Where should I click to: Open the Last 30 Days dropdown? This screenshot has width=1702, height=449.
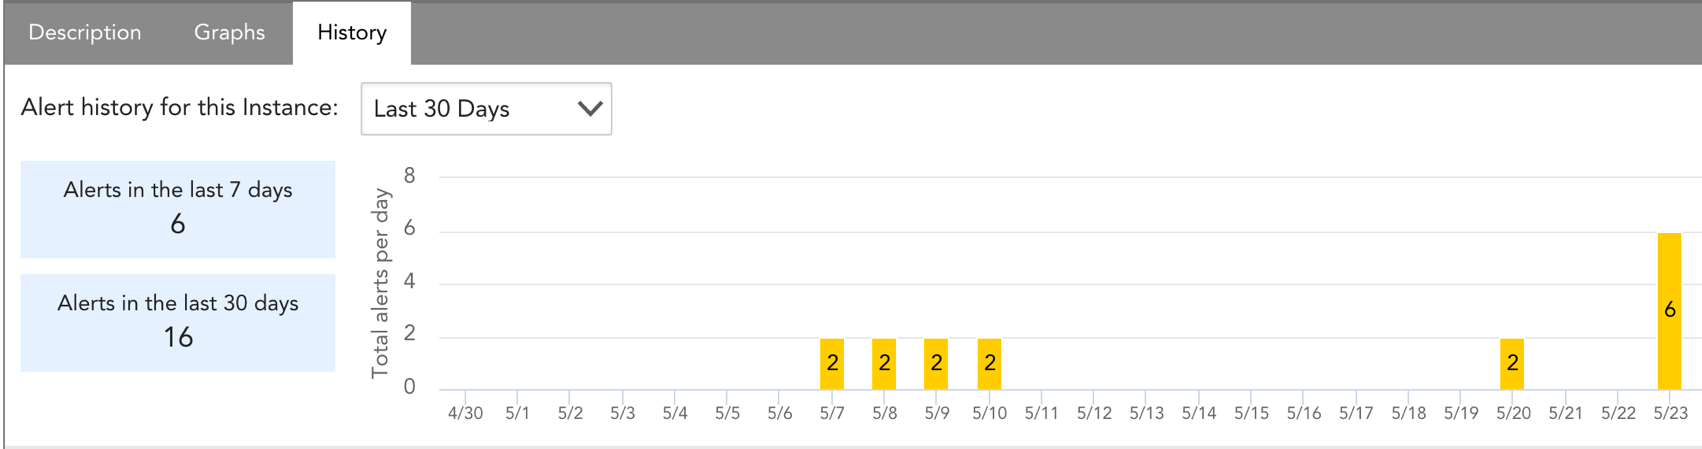(486, 109)
